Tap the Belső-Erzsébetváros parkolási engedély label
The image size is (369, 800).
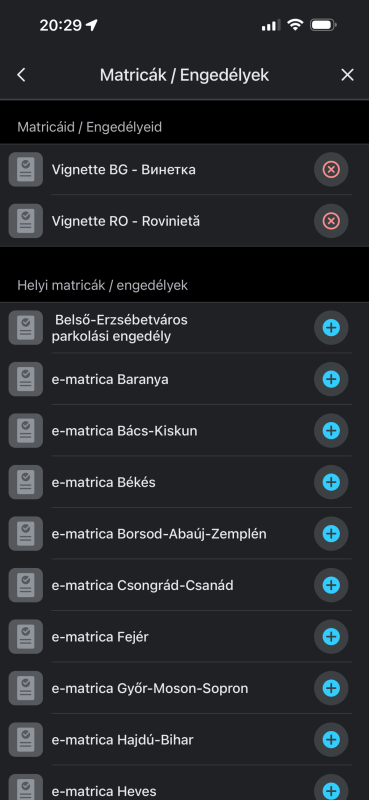[x=120, y=328]
